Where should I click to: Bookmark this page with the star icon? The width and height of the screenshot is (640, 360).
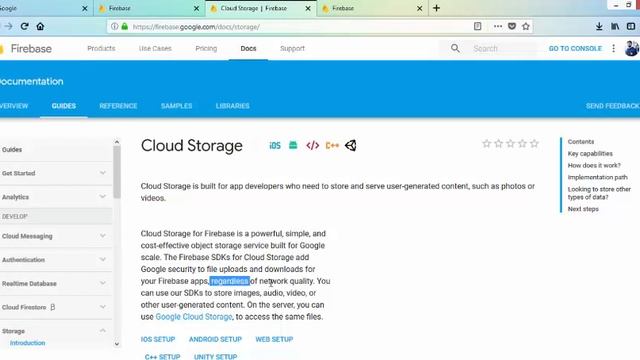click(x=526, y=27)
